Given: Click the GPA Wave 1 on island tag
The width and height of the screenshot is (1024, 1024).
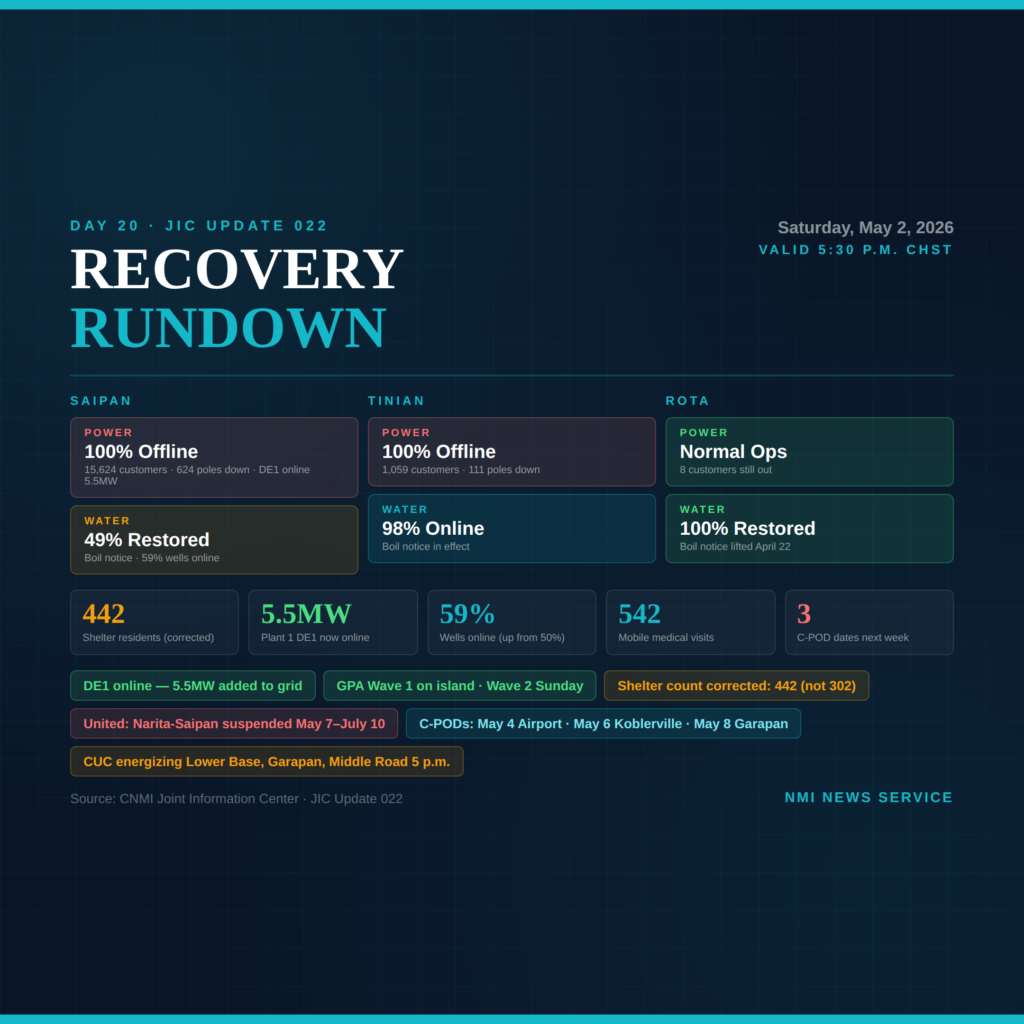Looking at the screenshot, I should click(x=460, y=686).
